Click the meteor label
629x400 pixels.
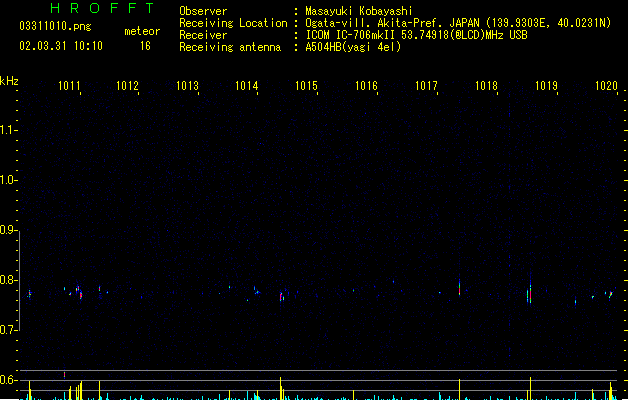pos(142,31)
